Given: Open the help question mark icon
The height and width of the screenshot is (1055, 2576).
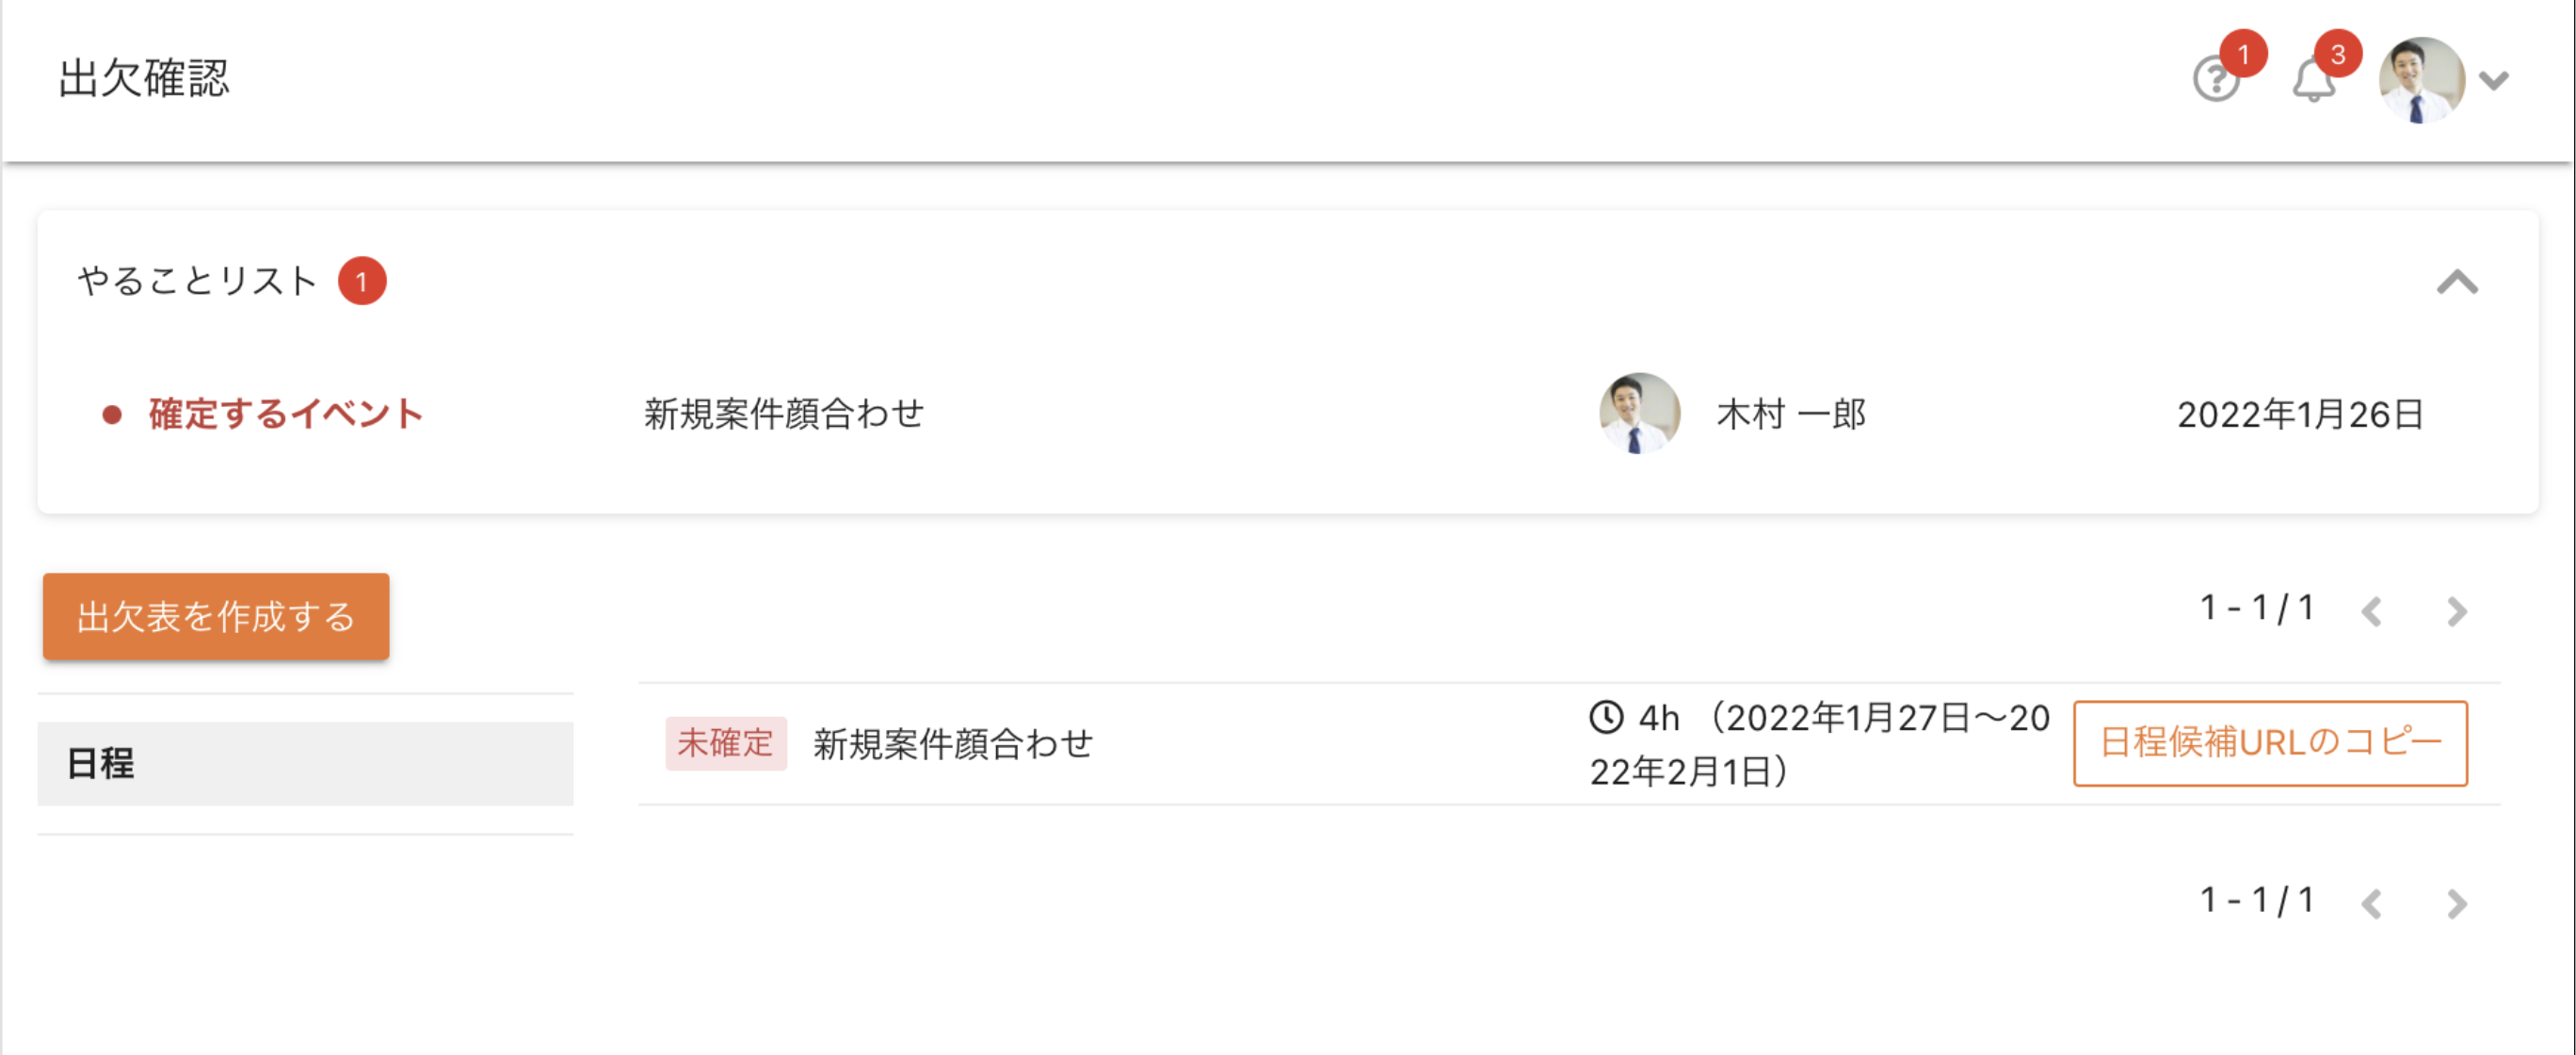Looking at the screenshot, I should pos(2216,80).
